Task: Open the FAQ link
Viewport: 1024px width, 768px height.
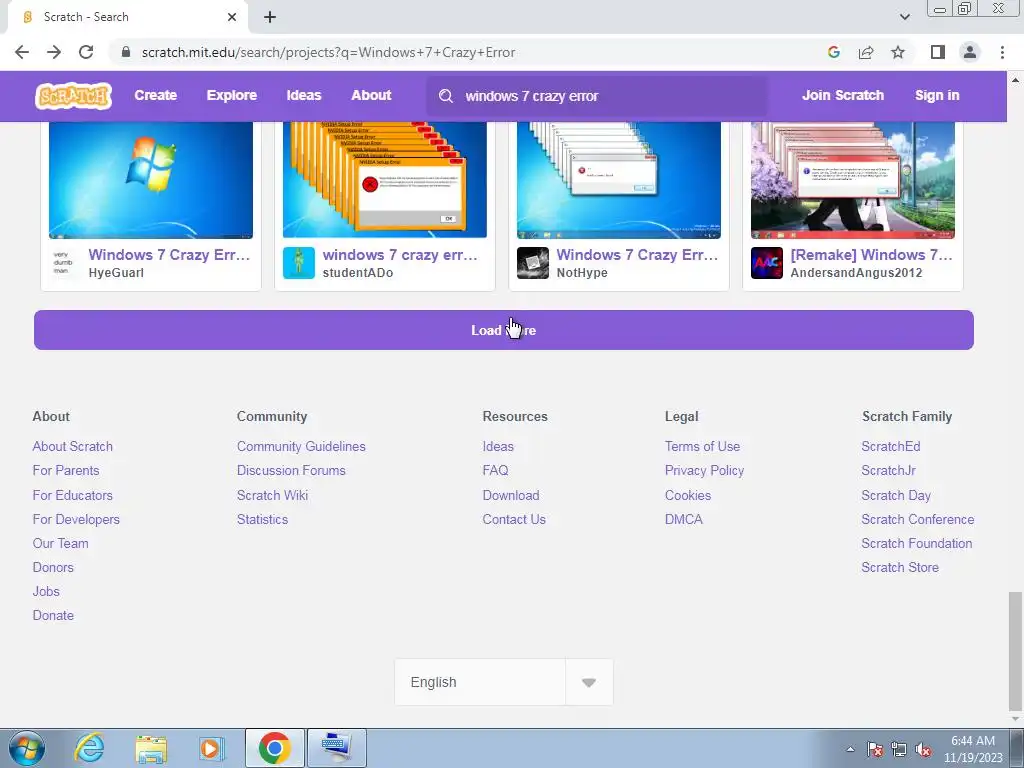Action: [495, 470]
